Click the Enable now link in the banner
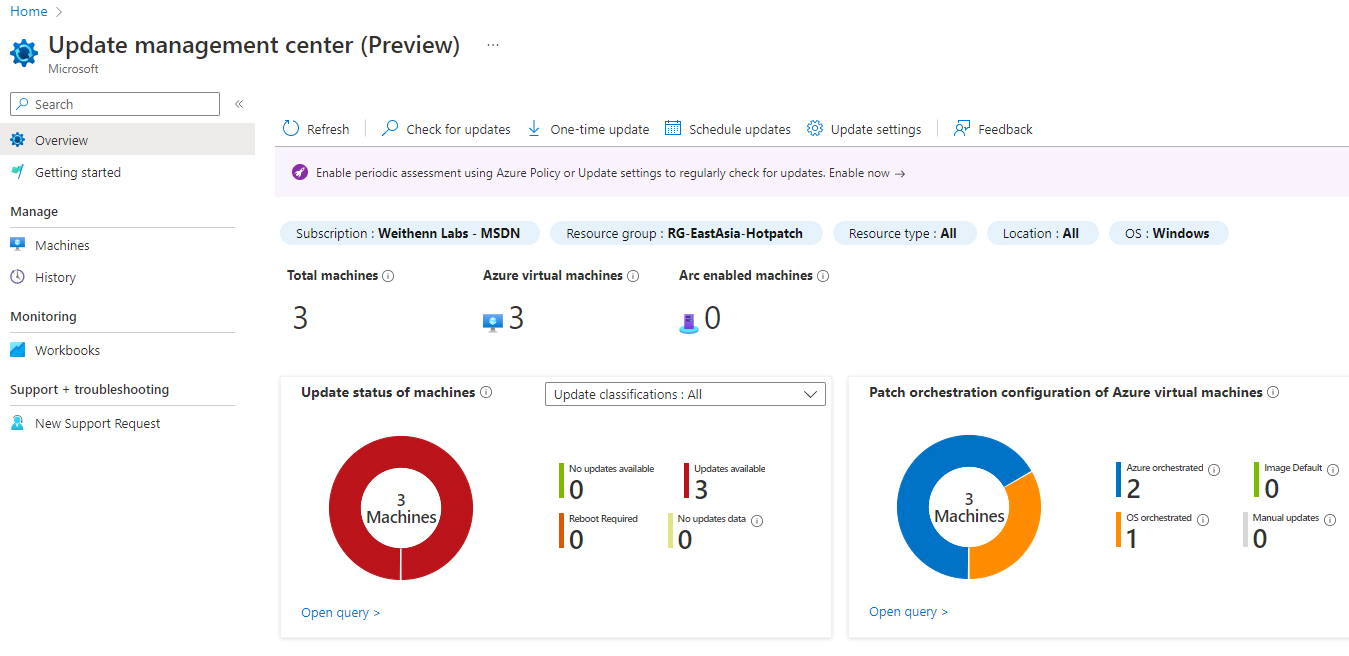This screenshot has width=1349, height=656. 867,173
